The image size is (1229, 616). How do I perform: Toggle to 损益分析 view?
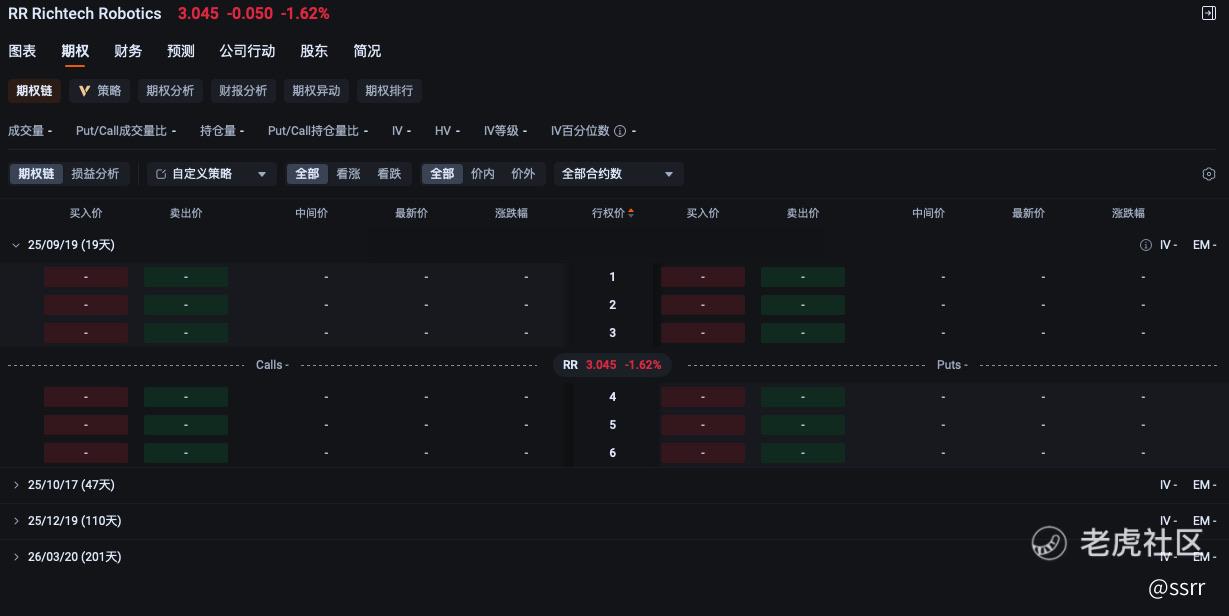[95, 174]
